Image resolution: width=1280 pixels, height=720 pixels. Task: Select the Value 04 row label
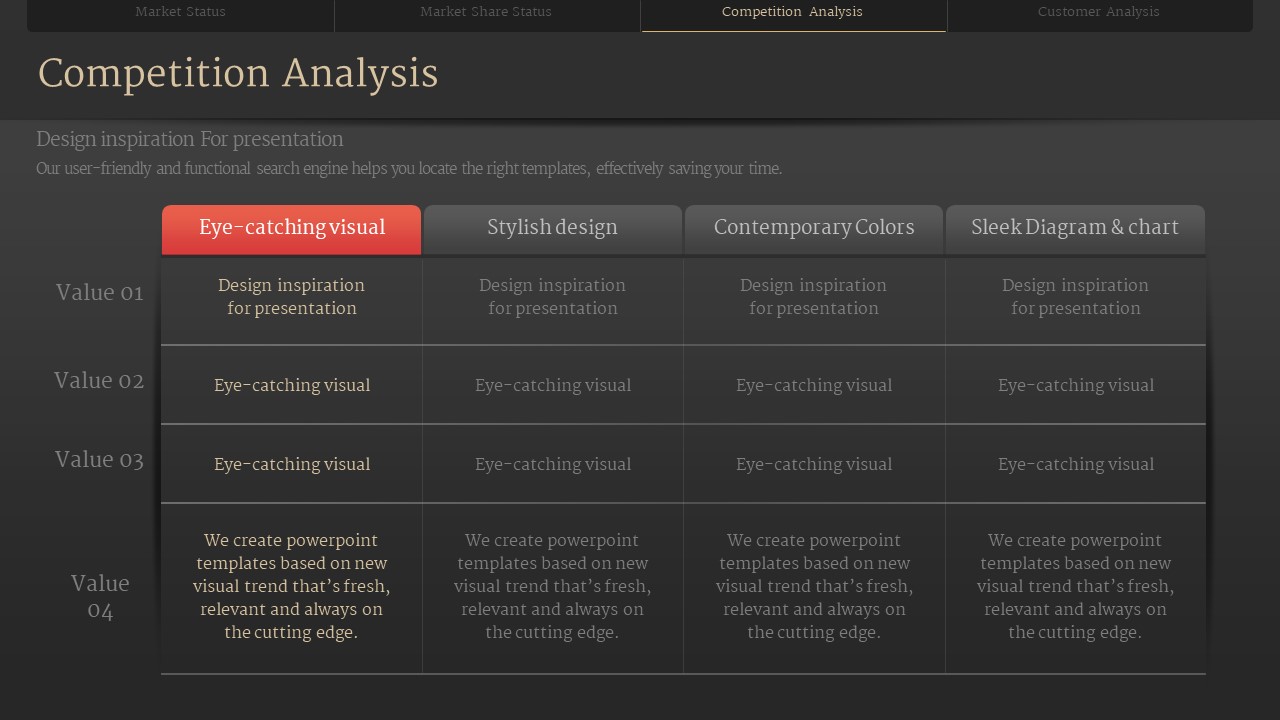pyautogui.click(x=100, y=596)
